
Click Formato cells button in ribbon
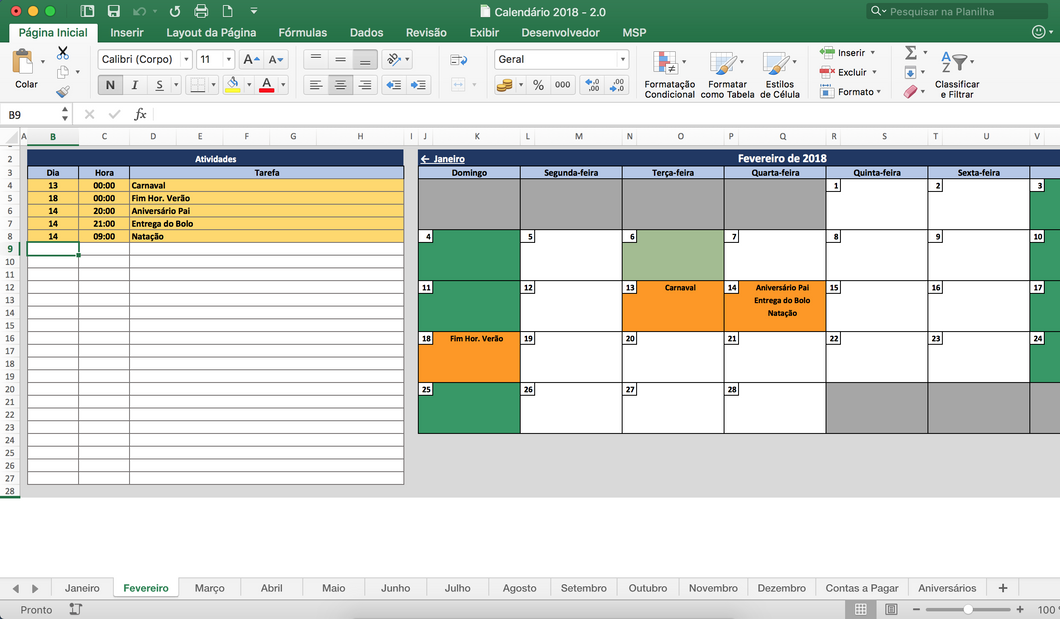[850, 92]
